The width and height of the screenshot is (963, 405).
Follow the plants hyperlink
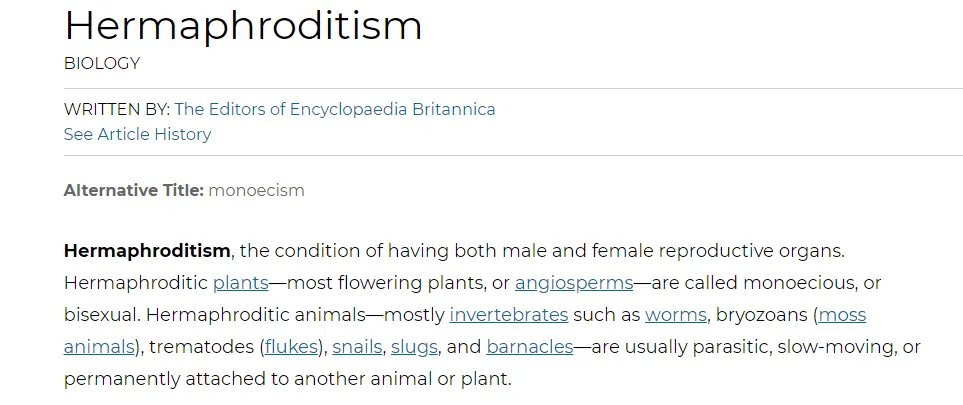240,282
